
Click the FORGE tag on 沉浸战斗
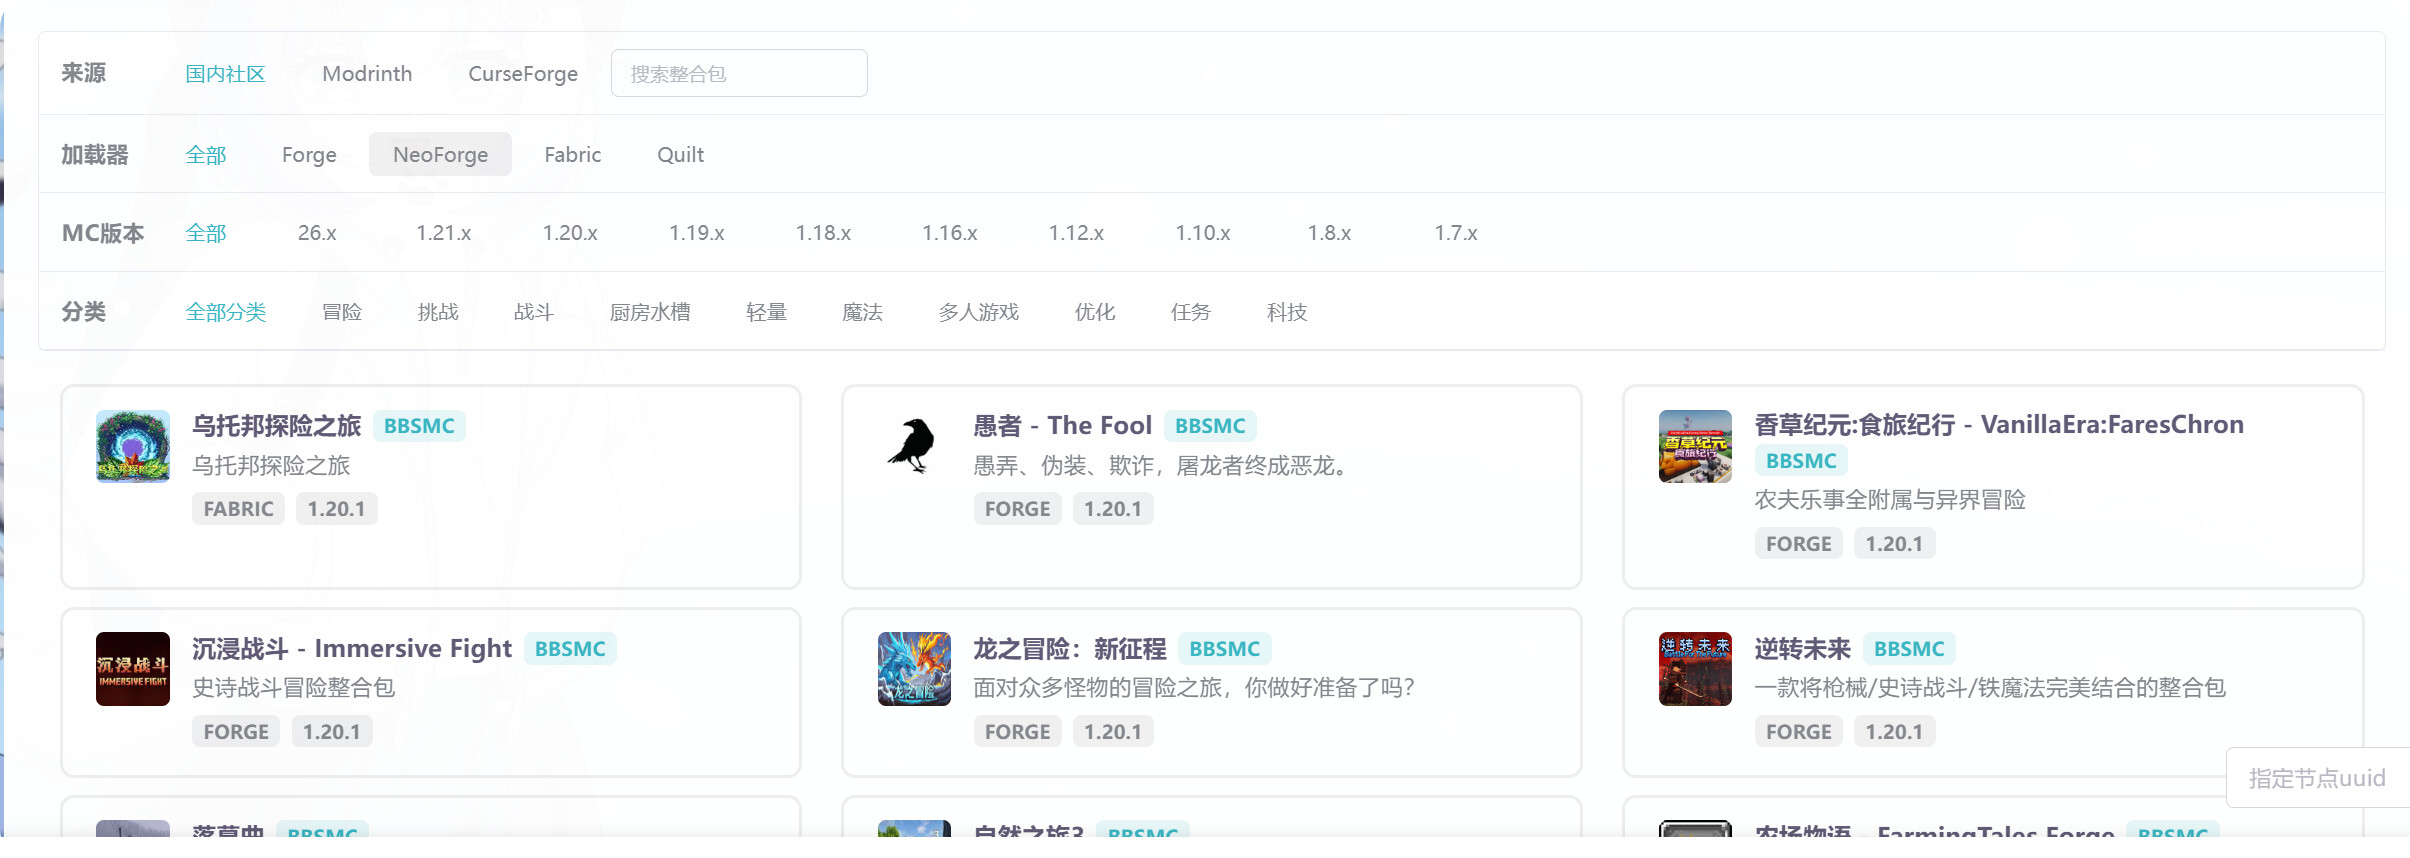pyautogui.click(x=236, y=732)
